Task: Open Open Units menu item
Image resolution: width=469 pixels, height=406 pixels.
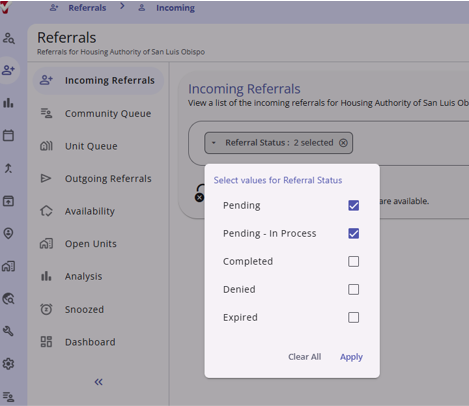Action: pos(98,244)
